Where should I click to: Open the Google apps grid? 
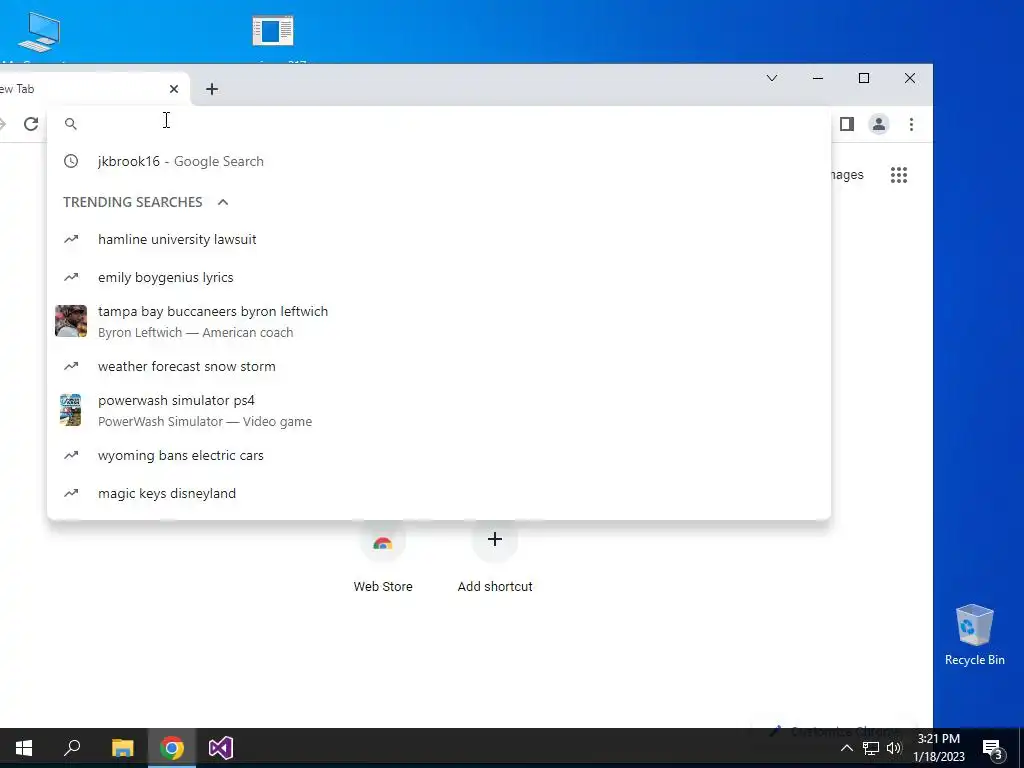pyautogui.click(x=899, y=175)
